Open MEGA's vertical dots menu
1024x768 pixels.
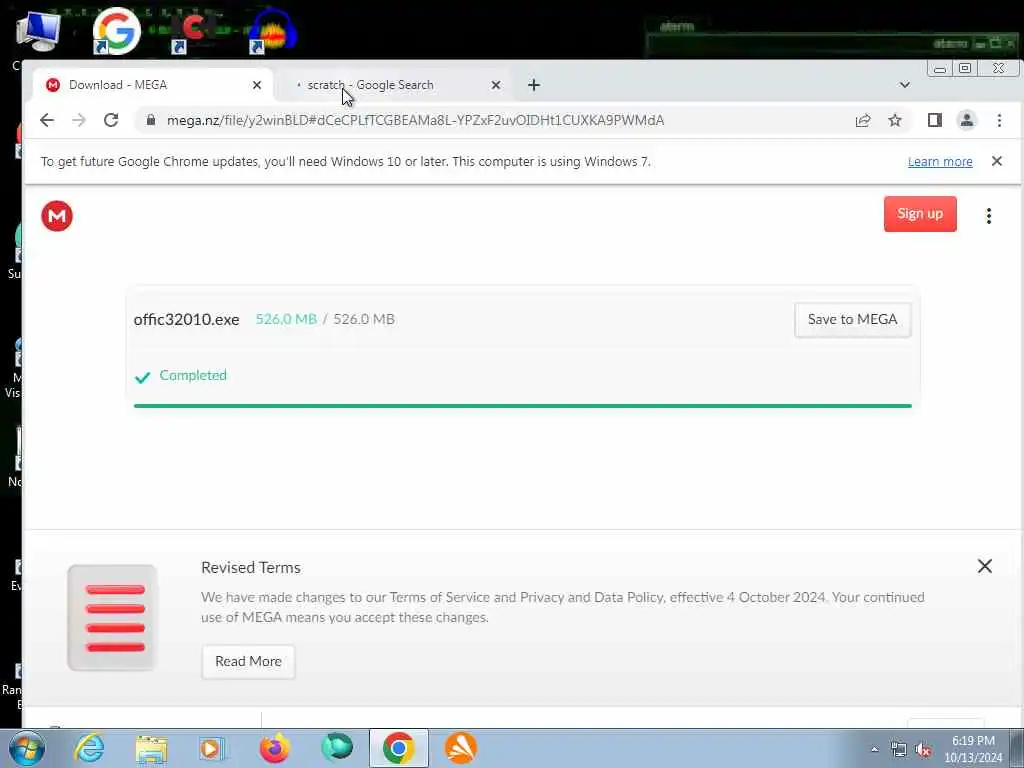click(989, 216)
